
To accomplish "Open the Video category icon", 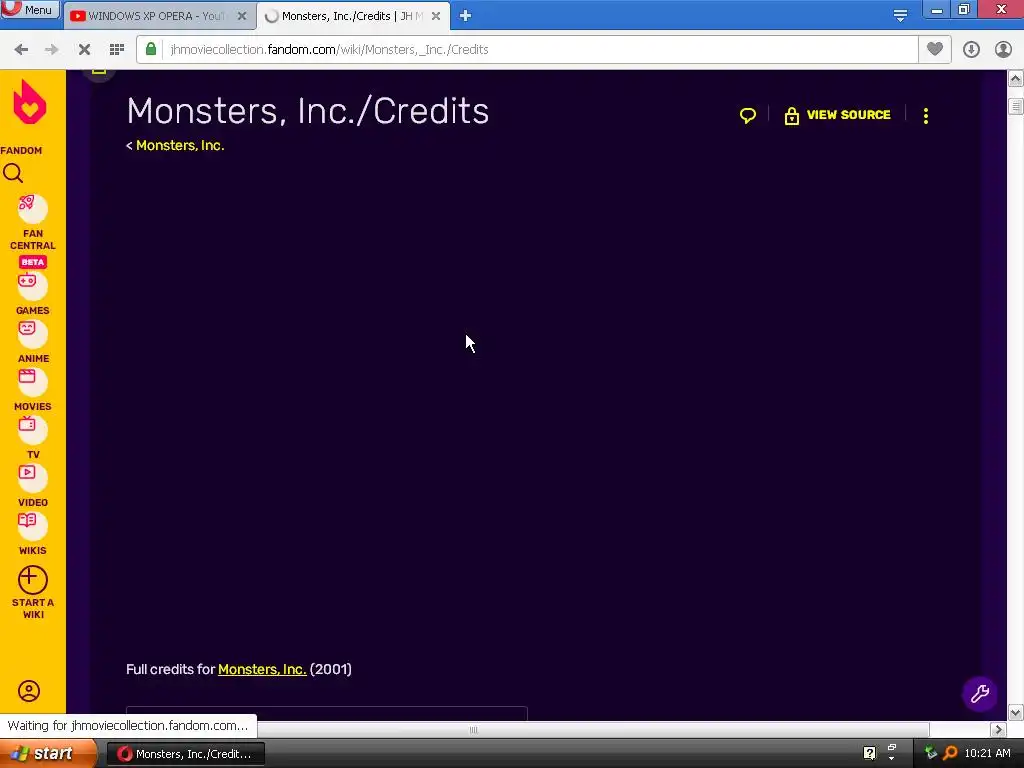I will tap(32, 477).
